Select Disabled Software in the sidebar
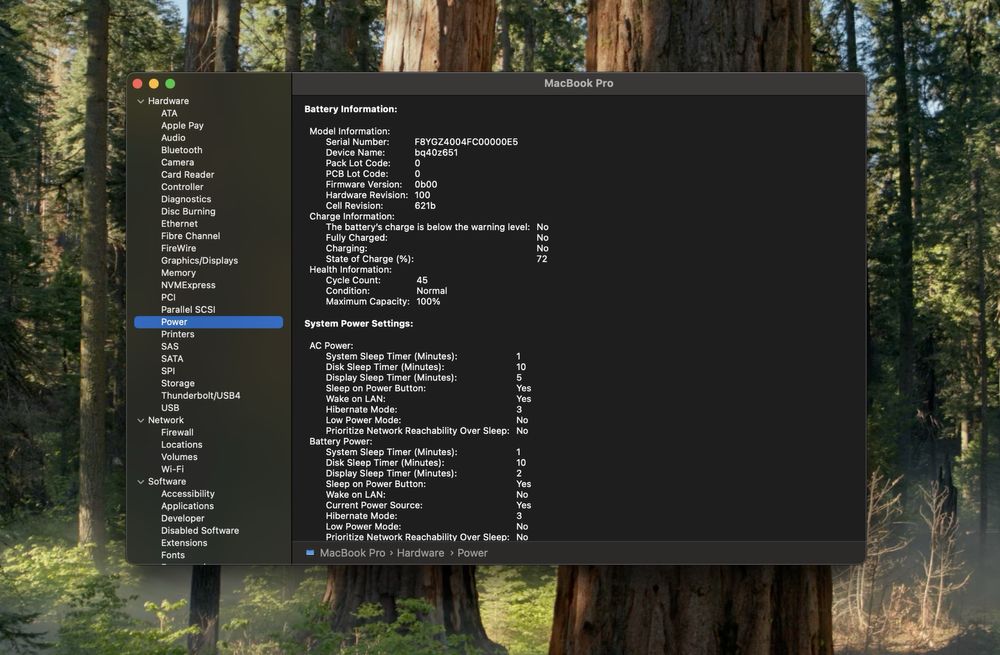Screen dimensions: 1000x655 tap(200, 531)
